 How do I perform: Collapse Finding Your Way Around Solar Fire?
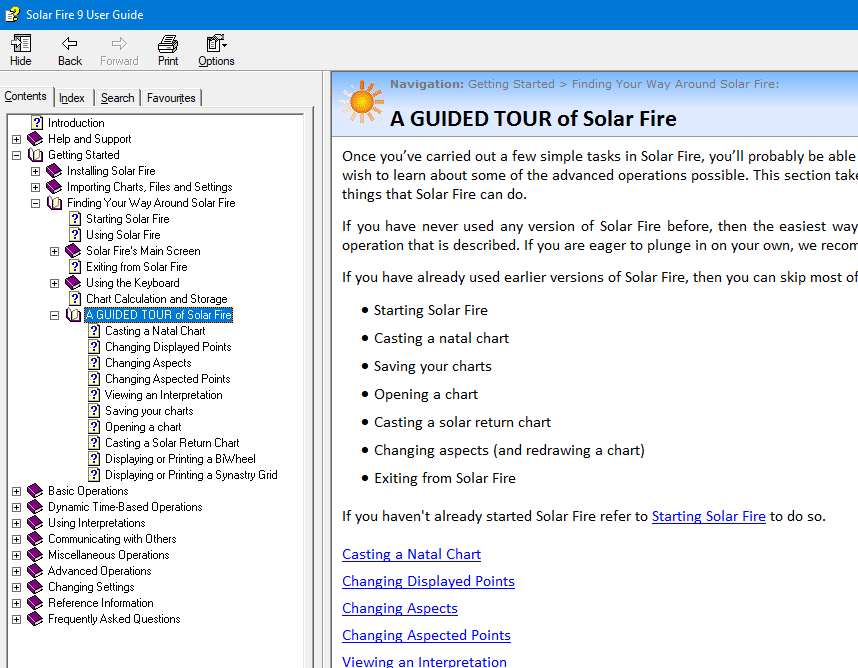[x=36, y=204]
